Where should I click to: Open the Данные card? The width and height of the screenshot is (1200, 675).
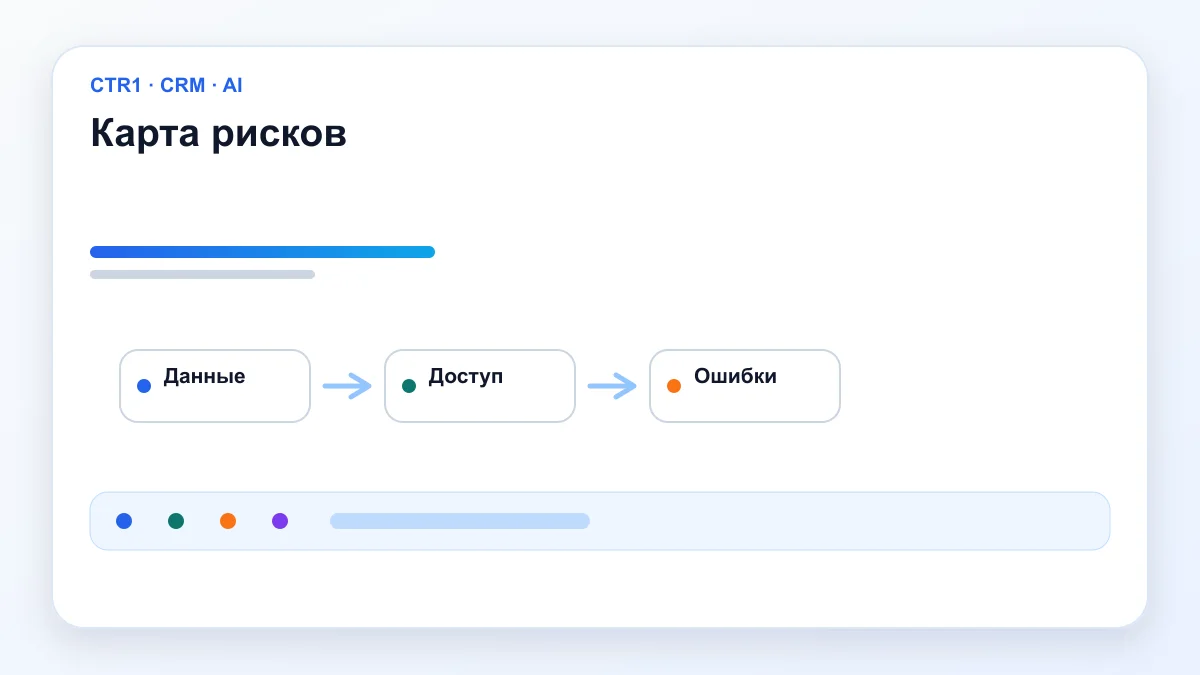pos(215,386)
